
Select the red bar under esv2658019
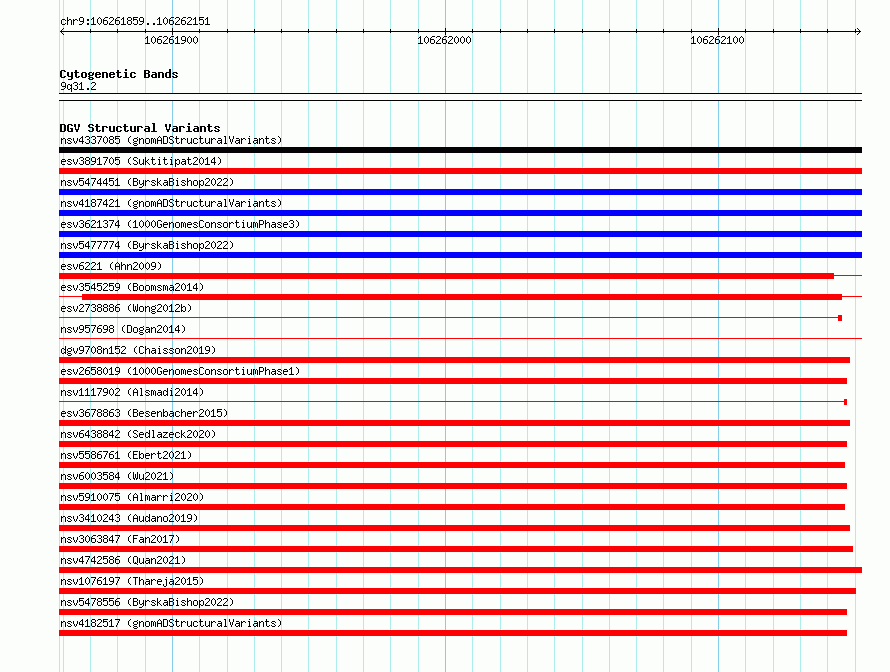click(x=453, y=381)
